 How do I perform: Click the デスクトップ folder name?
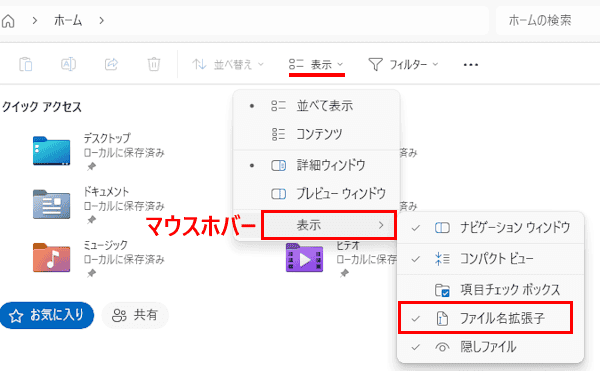[x=107, y=138]
